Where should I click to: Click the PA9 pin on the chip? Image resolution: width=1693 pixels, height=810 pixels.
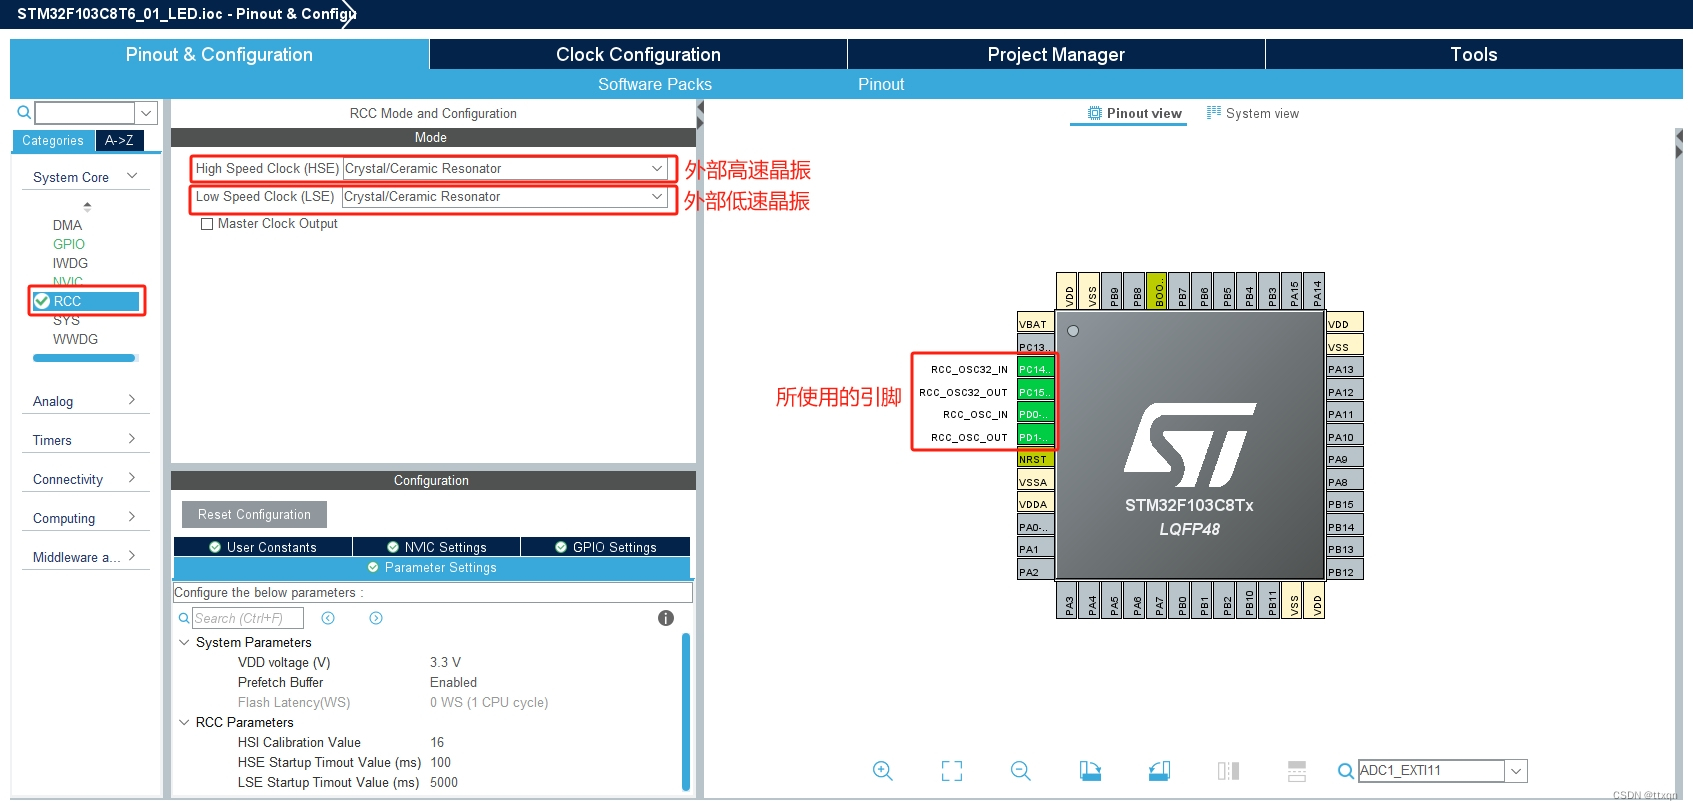(1345, 459)
